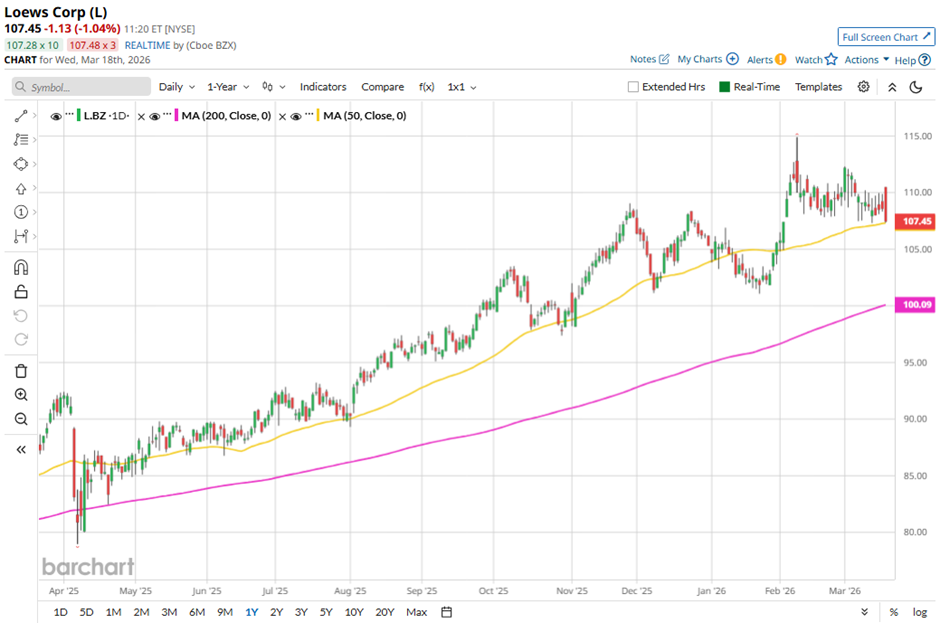
Task: Toggle the Real-Time checkbox
Action: pyautogui.click(x=725, y=87)
